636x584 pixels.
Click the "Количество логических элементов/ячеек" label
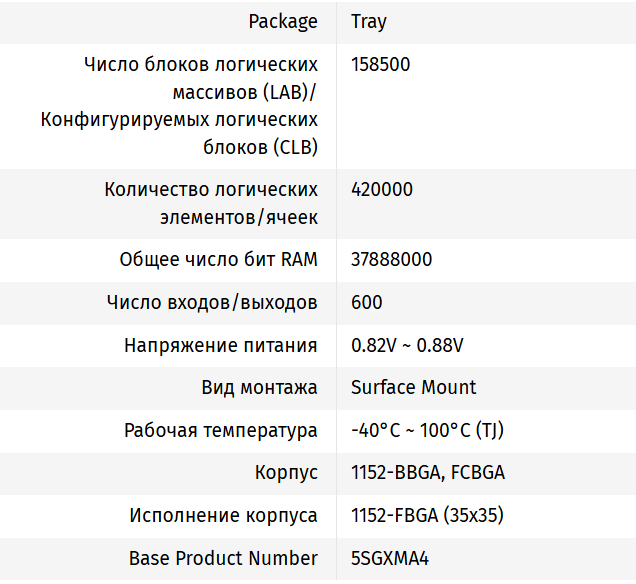(x=211, y=203)
